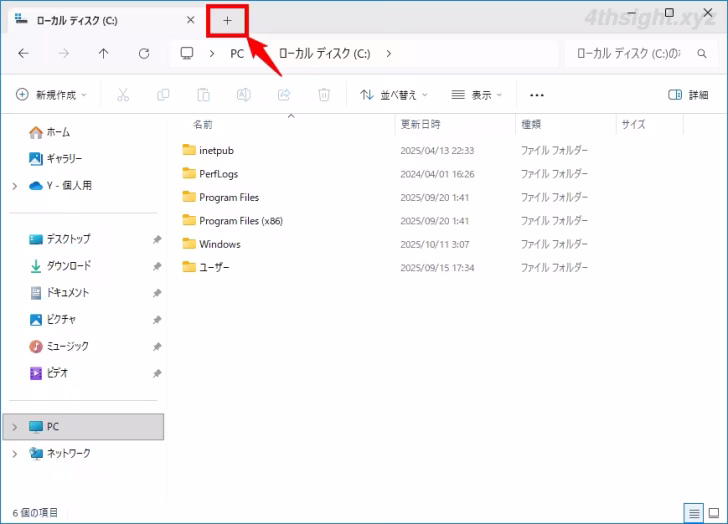Sort by 種類 column header
728x524 pixels.
coord(531,124)
